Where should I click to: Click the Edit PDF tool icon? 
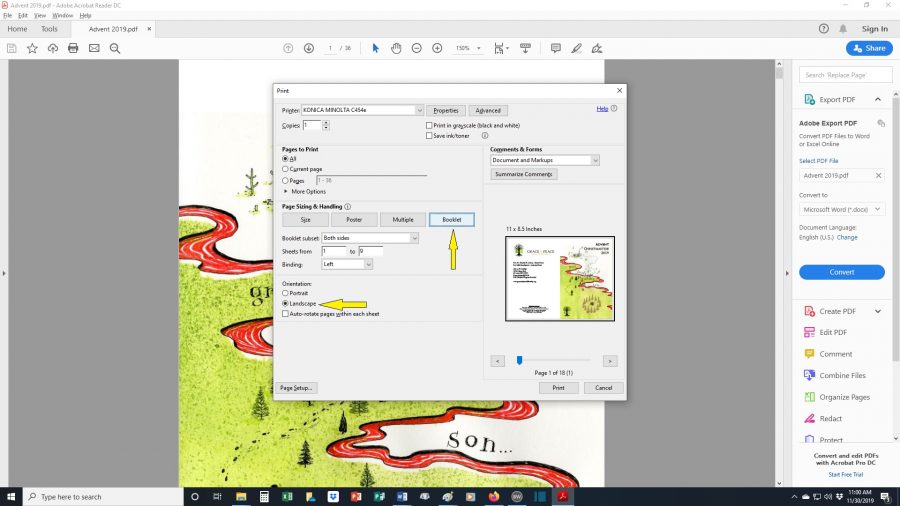coord(810,333)
